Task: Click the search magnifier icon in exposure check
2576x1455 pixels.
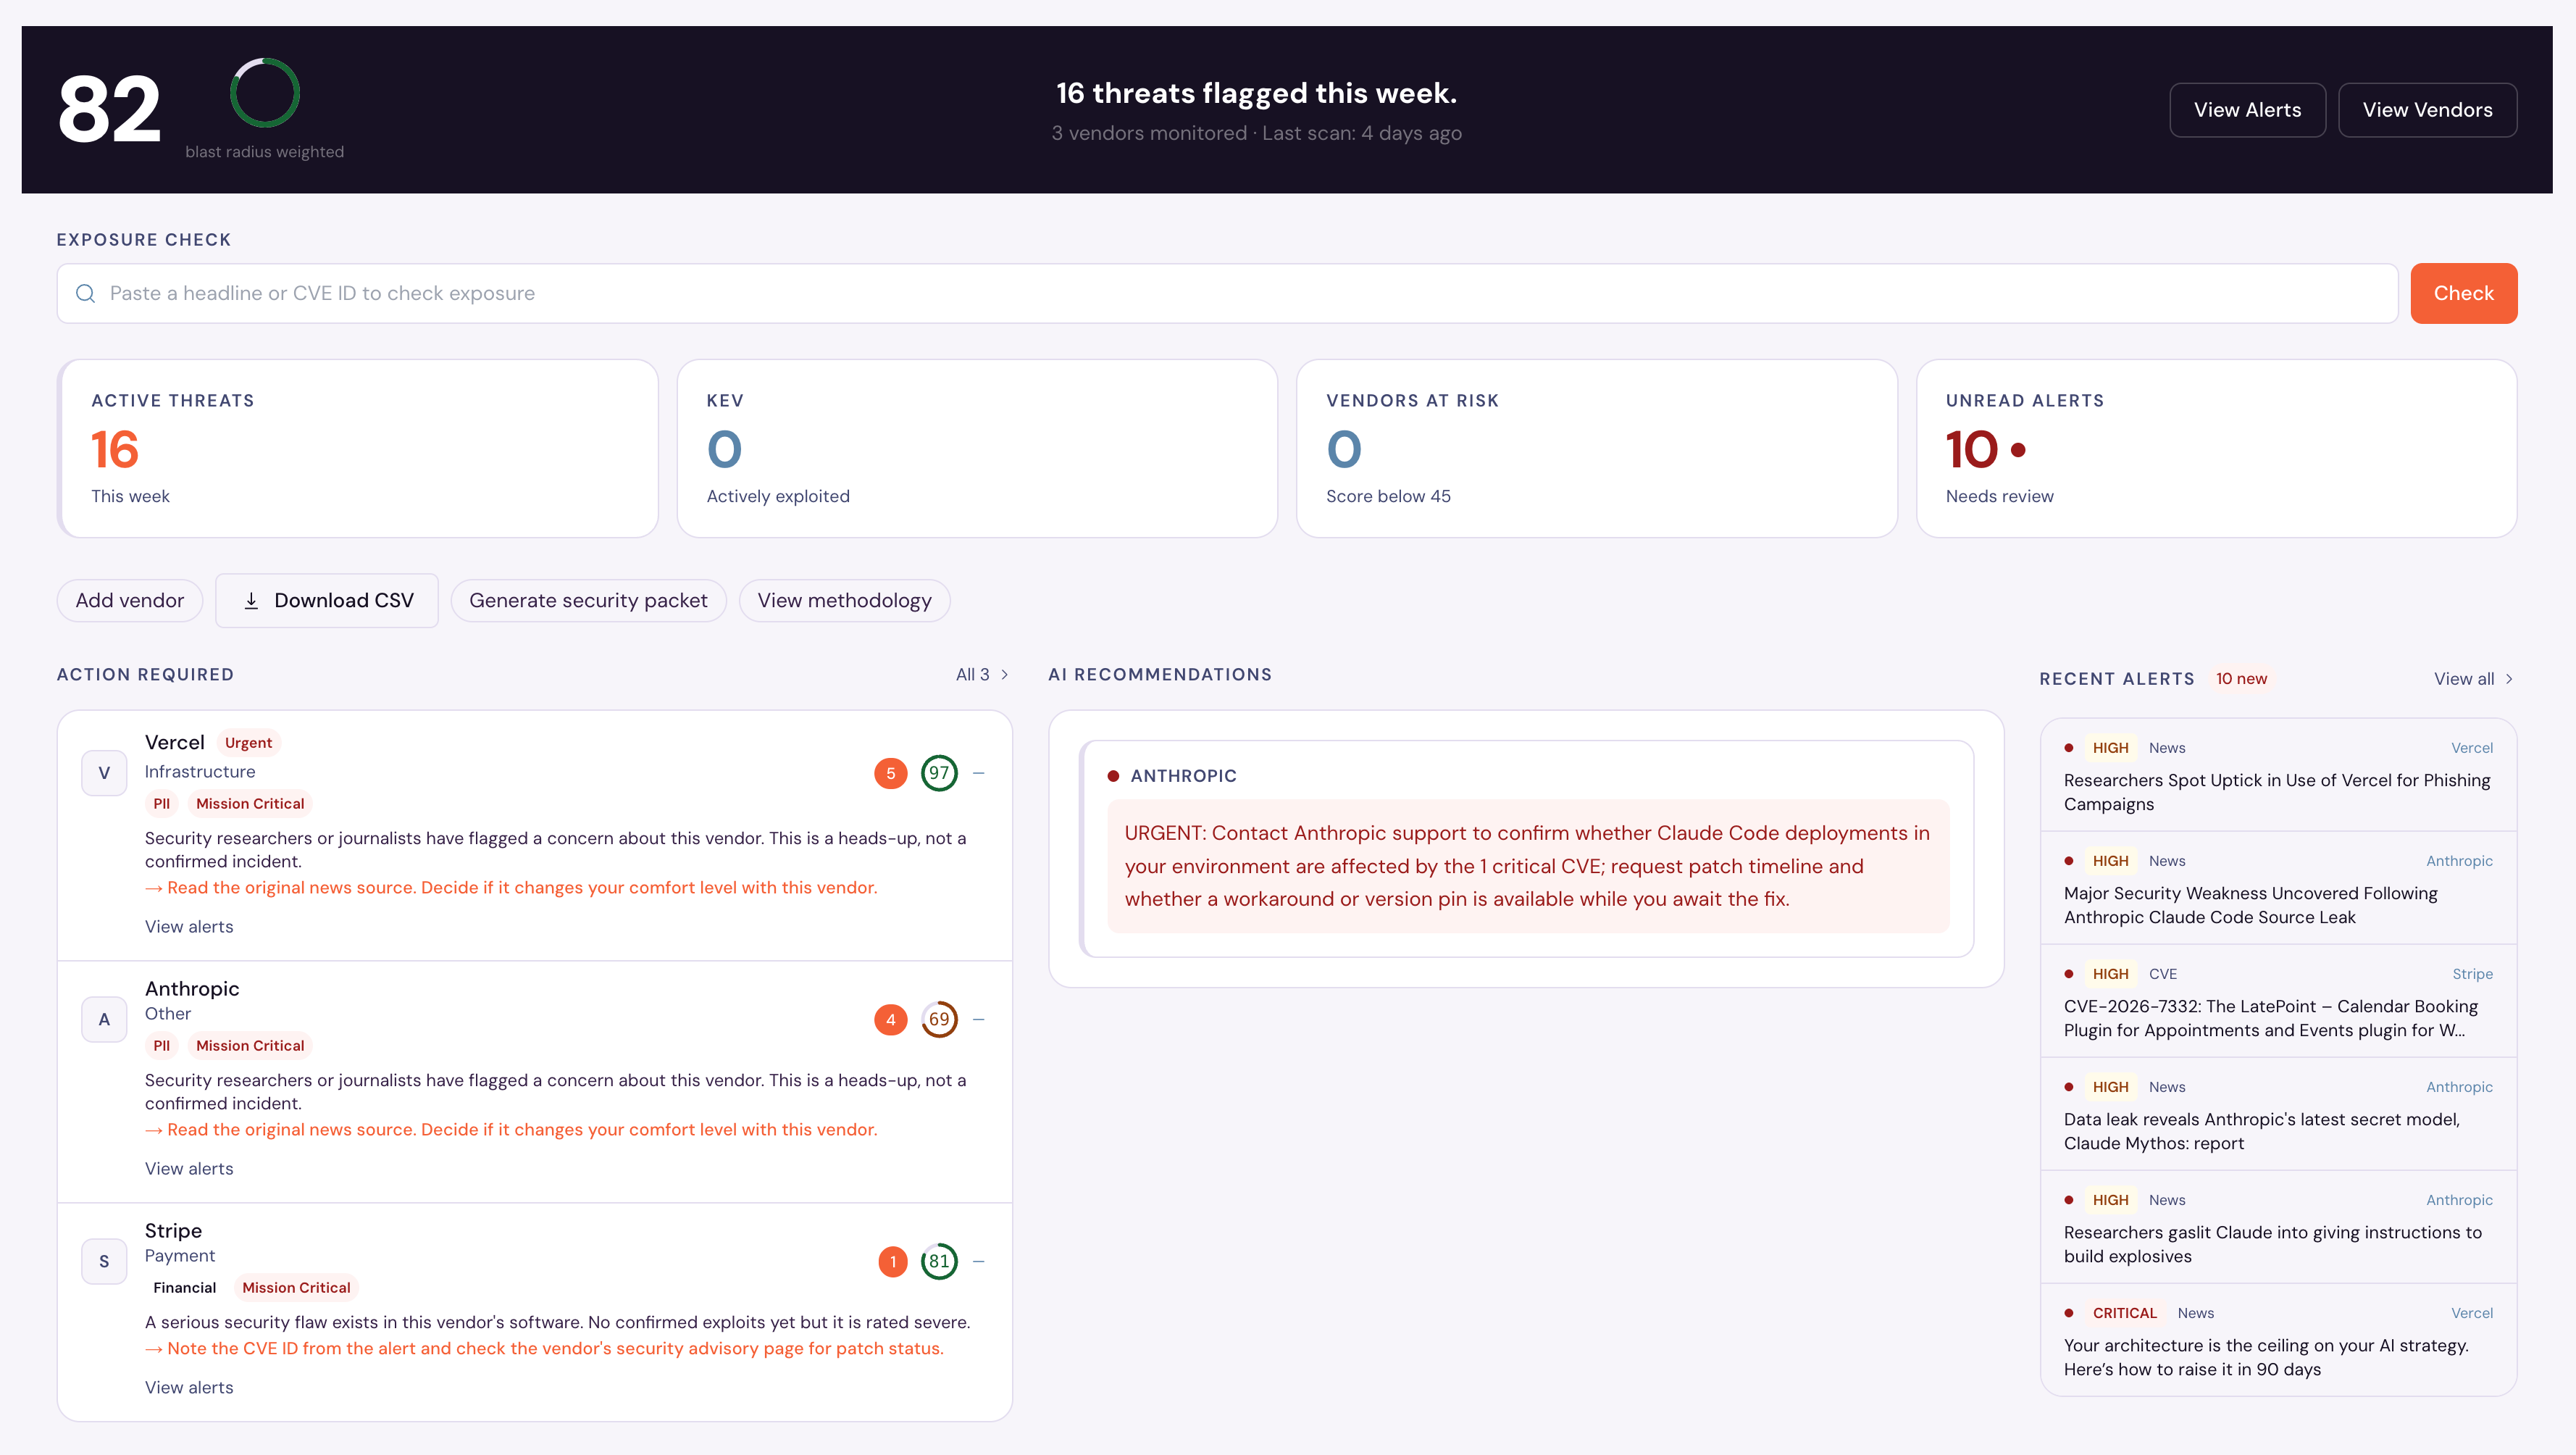Action: click(x=86, y=293)
